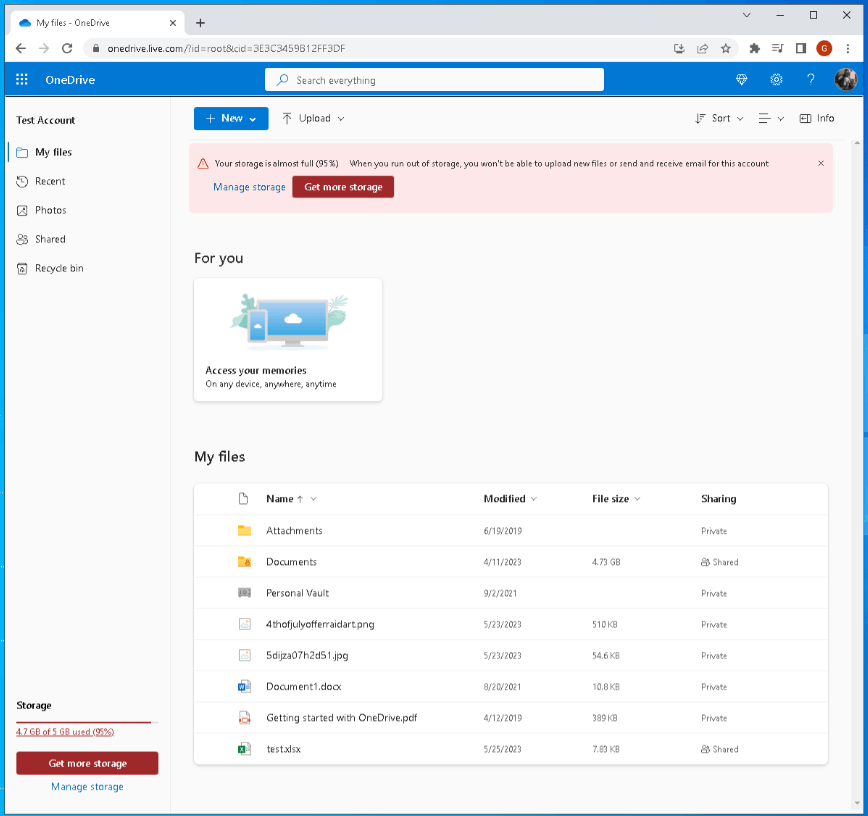Click Manage storage link in the banner
Screen dimensions: 868x816
click(249, 187)
